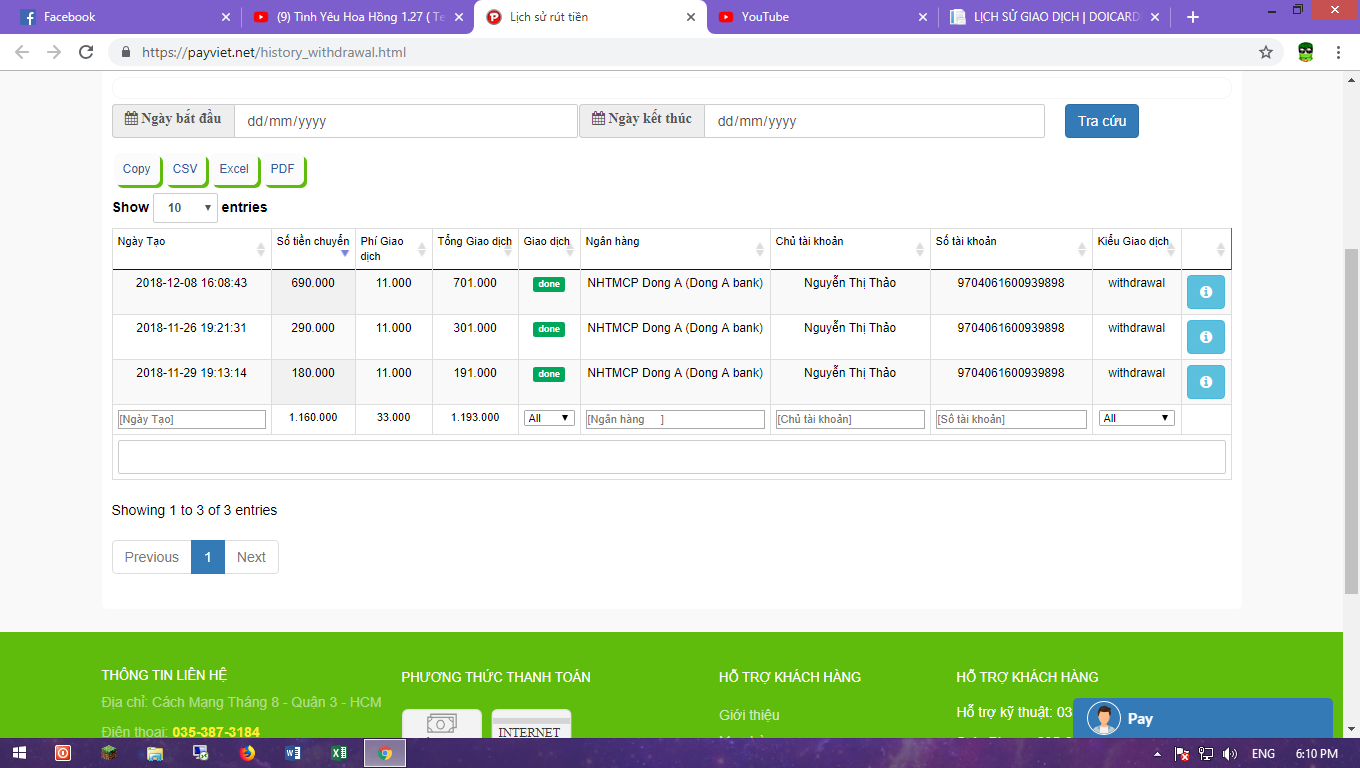This screenshot has height=768, width=1360.
Task: Click Ngày bắt đầu date input field
Action: pyautogui.click(x=405, y=121)
